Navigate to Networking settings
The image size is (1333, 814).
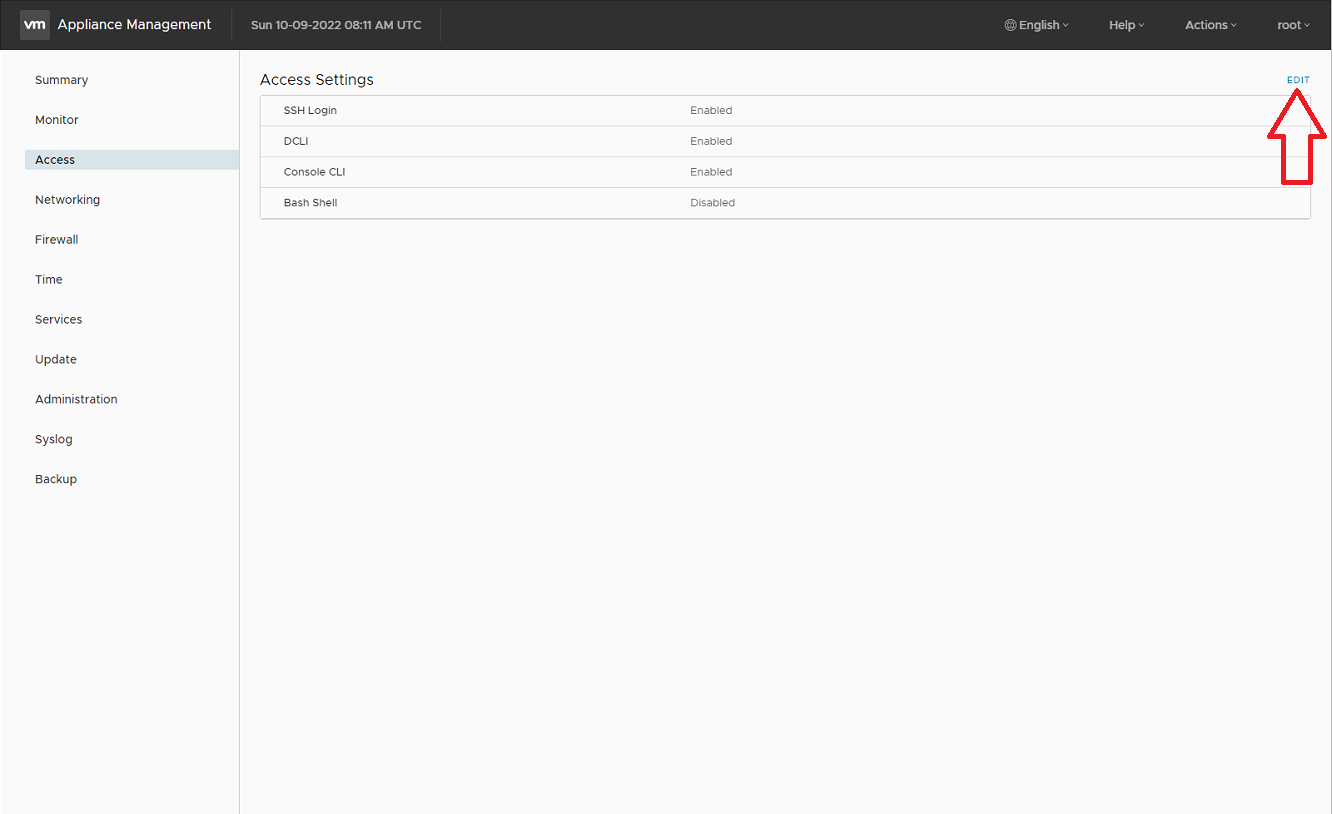point(68,200)
